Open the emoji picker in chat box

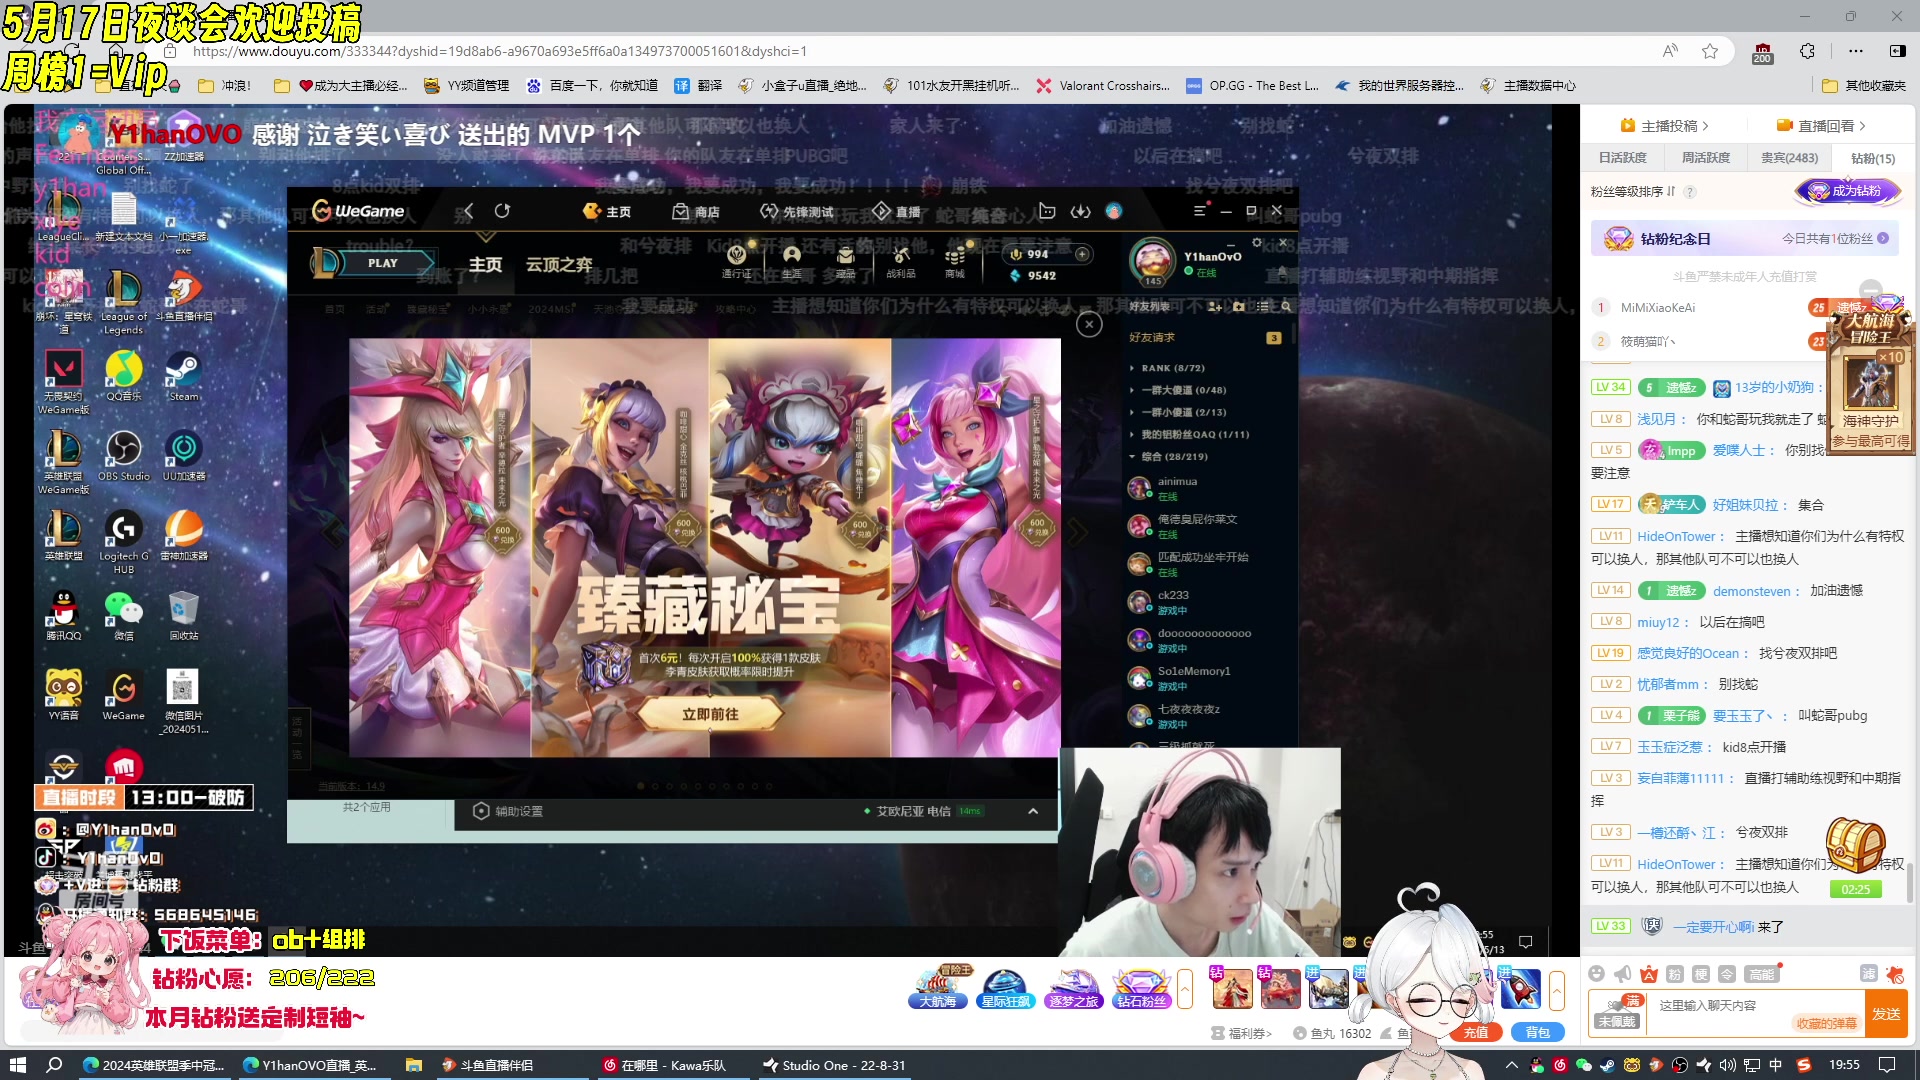1596,974
